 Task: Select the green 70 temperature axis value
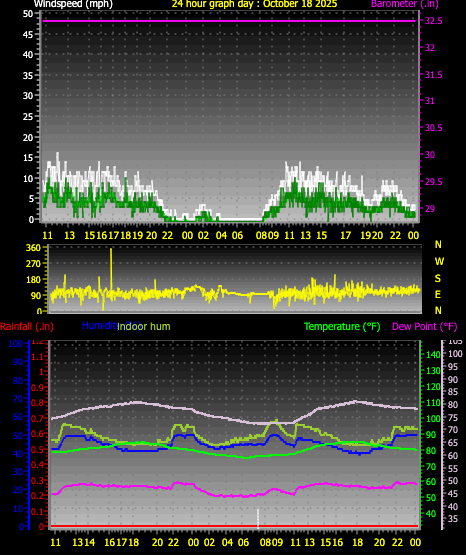(x=431, y=467)
